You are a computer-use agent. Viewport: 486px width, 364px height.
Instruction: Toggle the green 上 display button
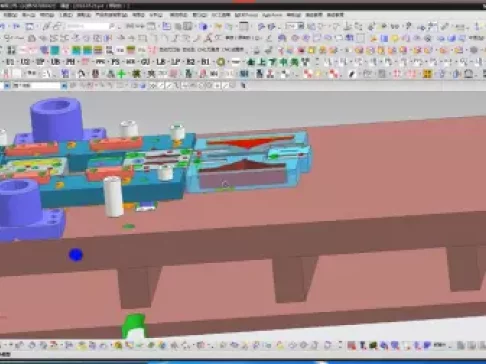point(262,62)
